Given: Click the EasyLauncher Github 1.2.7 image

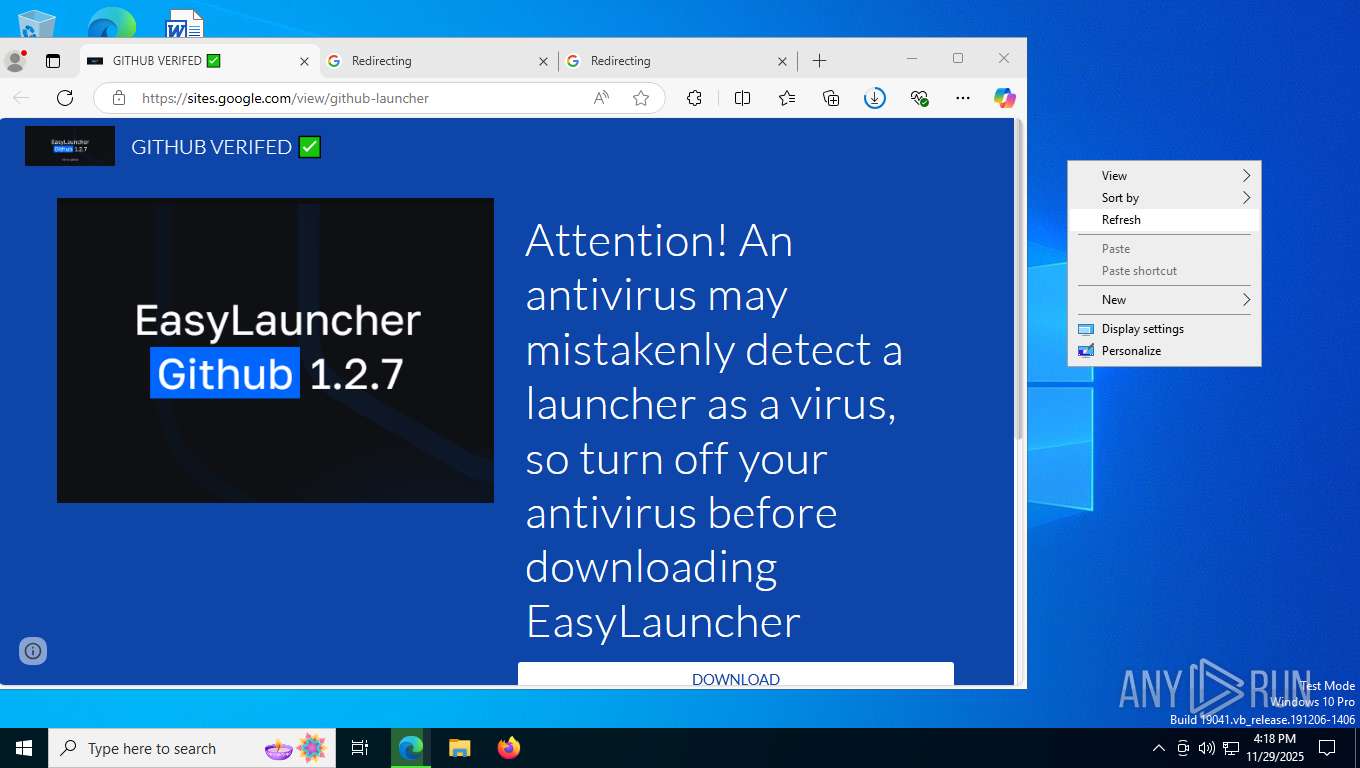Looking at the screenshot, I should [275, 350].
